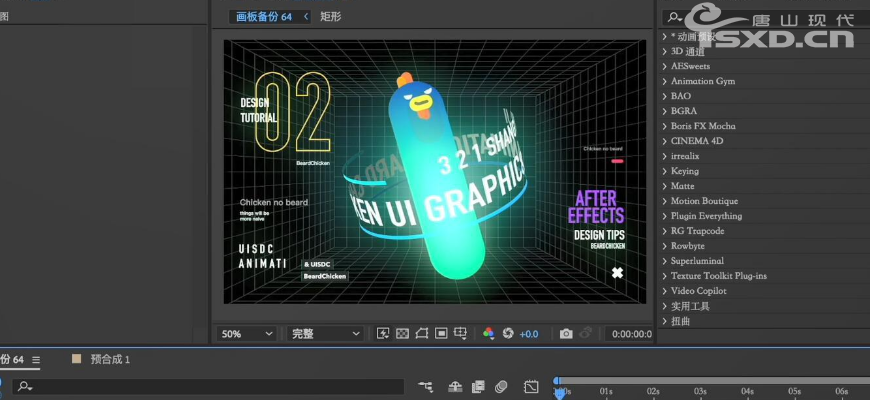Toggle mask and shape path visibility
Image resolution: width=870 pixels, height=400 pixels.
[422, 333]
